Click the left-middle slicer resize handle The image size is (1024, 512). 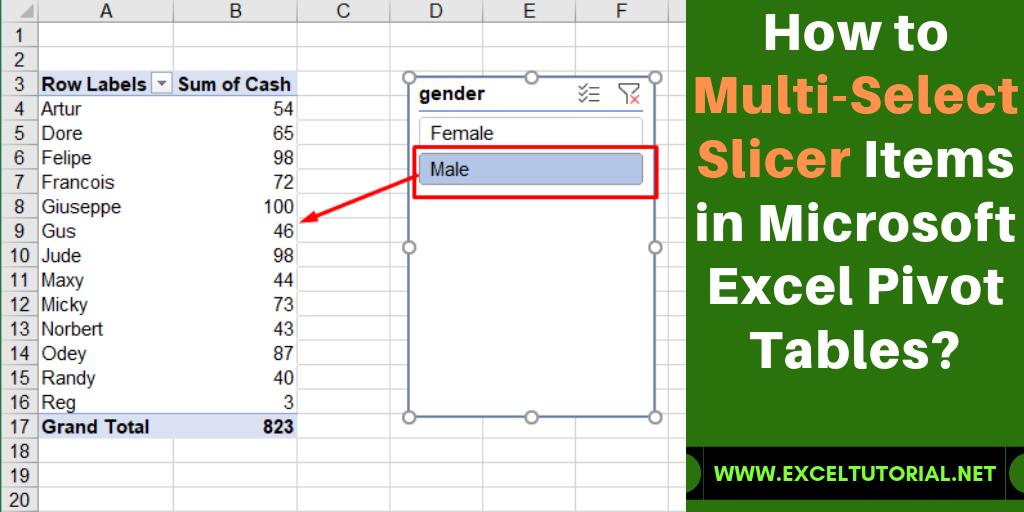pyautogui.click(x=409, y=247)
